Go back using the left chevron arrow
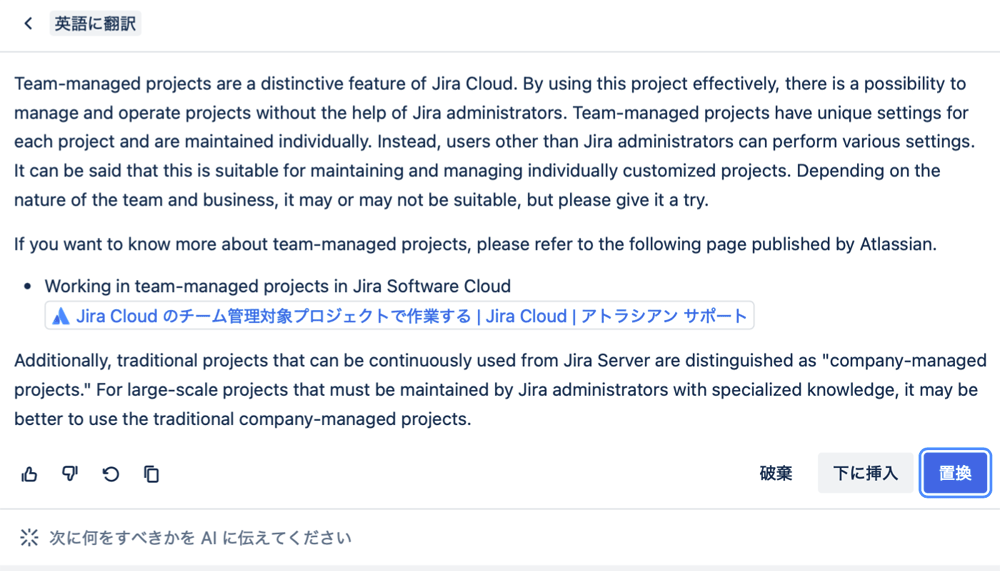This screenshot has height=571, width=1000. click(x=28, y=24)
